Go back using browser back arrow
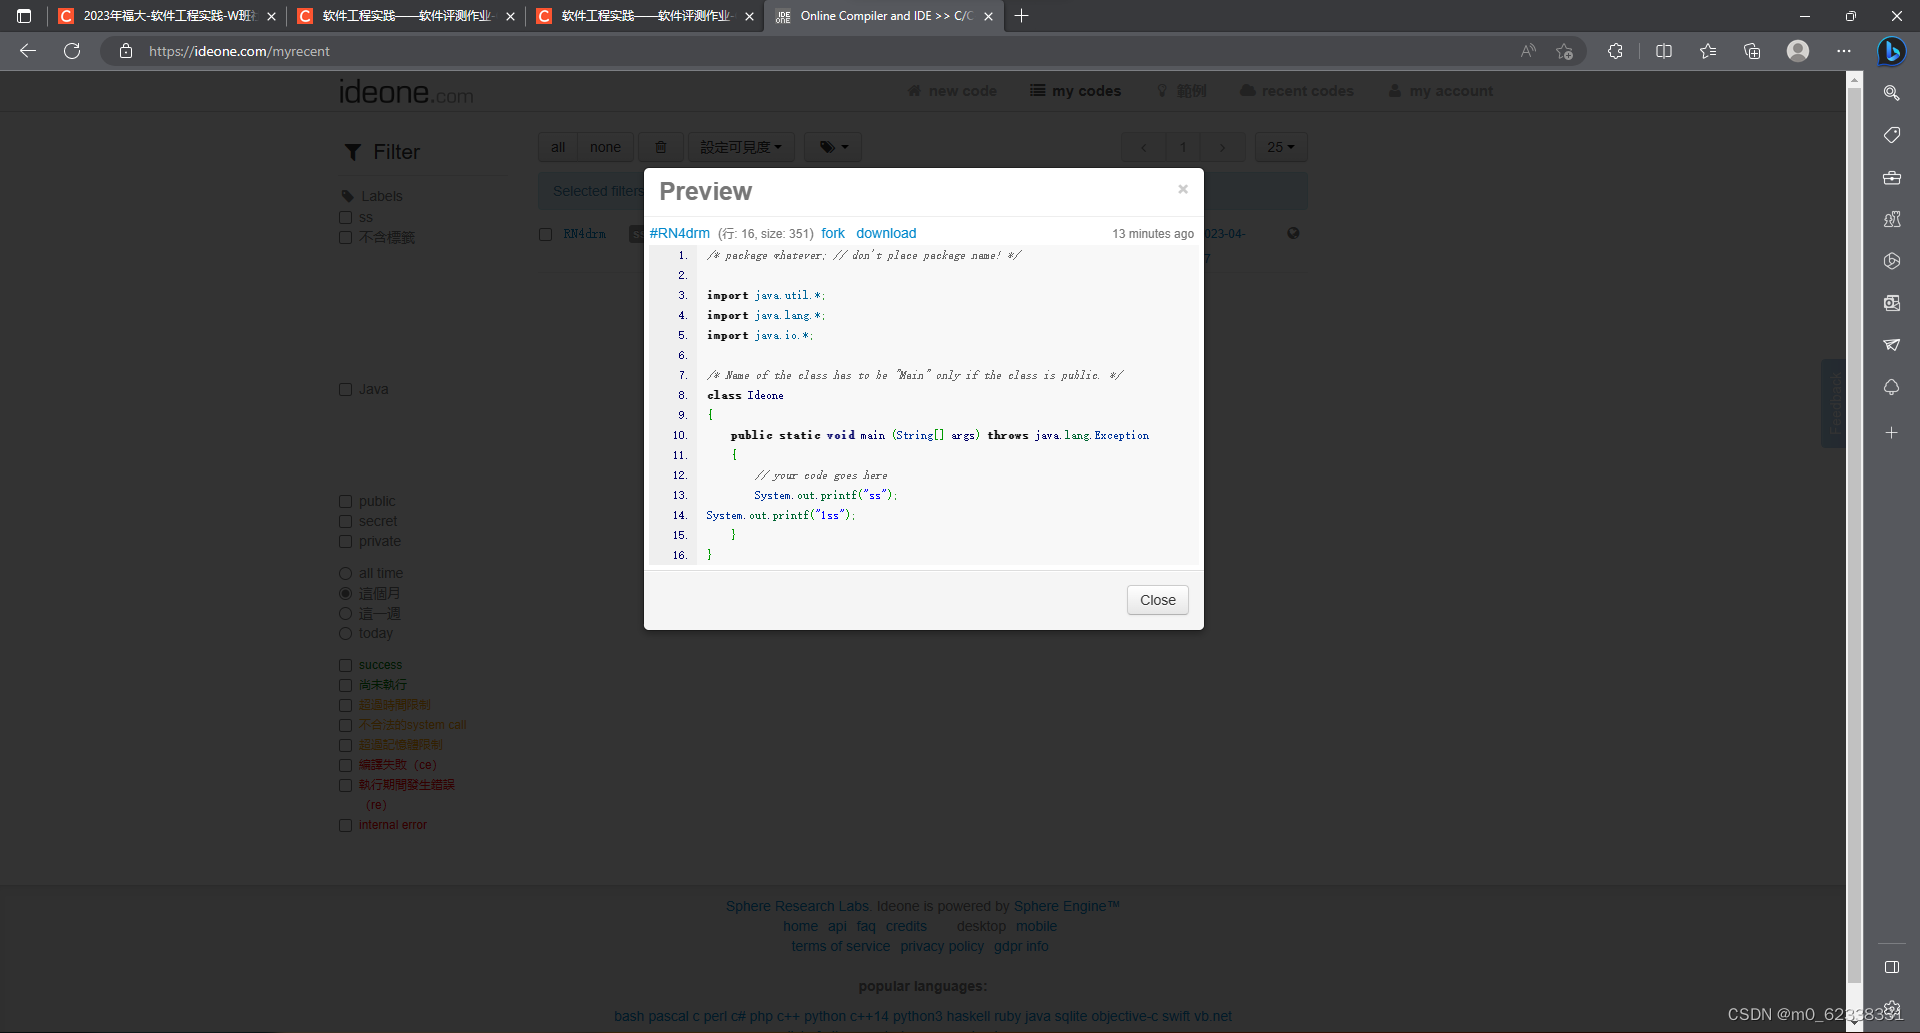The image size is (1920, 1033). (x=28, y=51)
